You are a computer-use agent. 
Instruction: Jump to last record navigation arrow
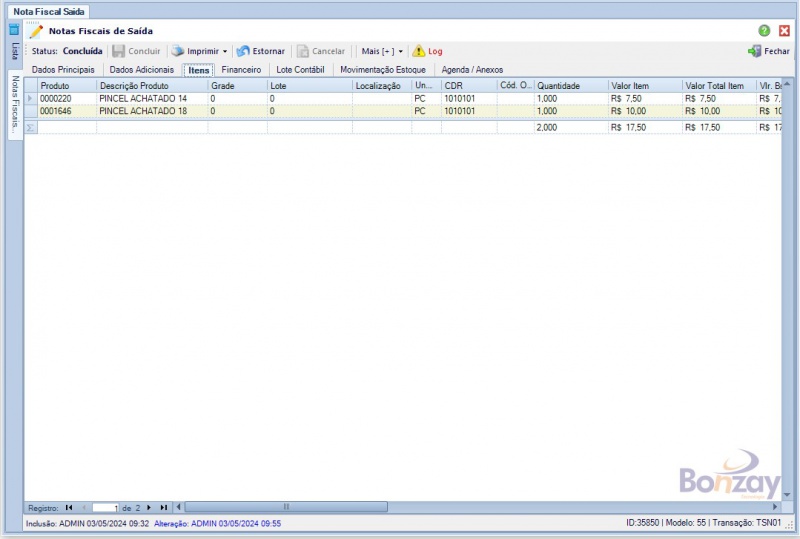pos(163,507)
